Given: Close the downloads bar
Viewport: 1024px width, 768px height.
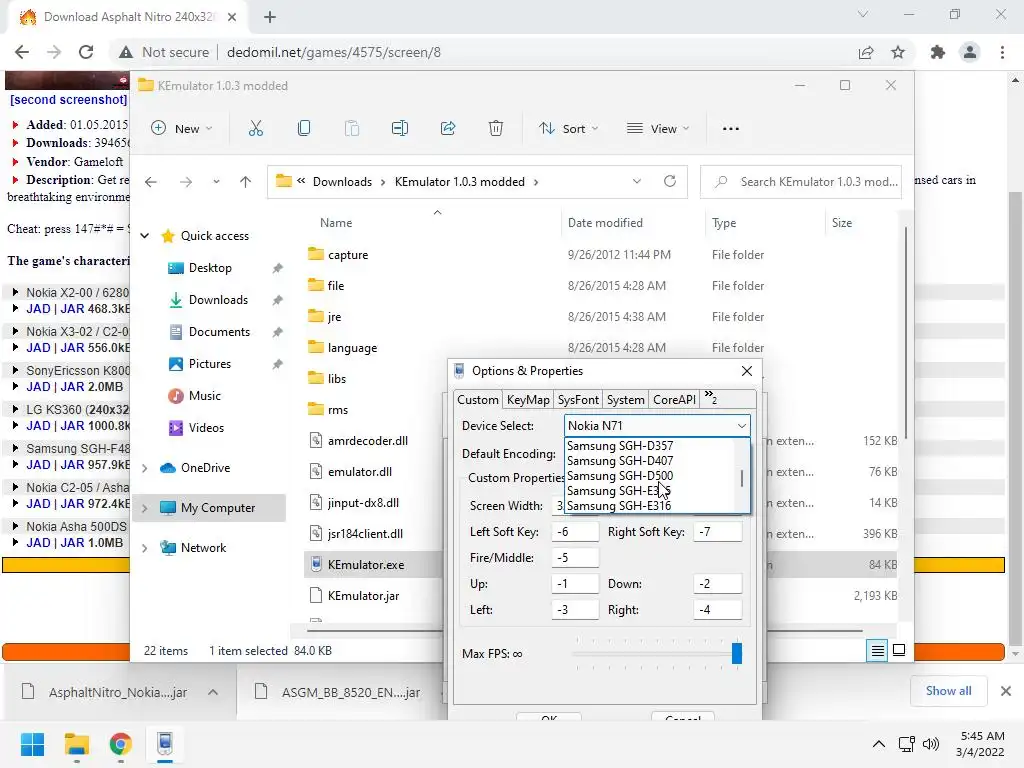Looking at the screenshot, I should pos(1006,691).
